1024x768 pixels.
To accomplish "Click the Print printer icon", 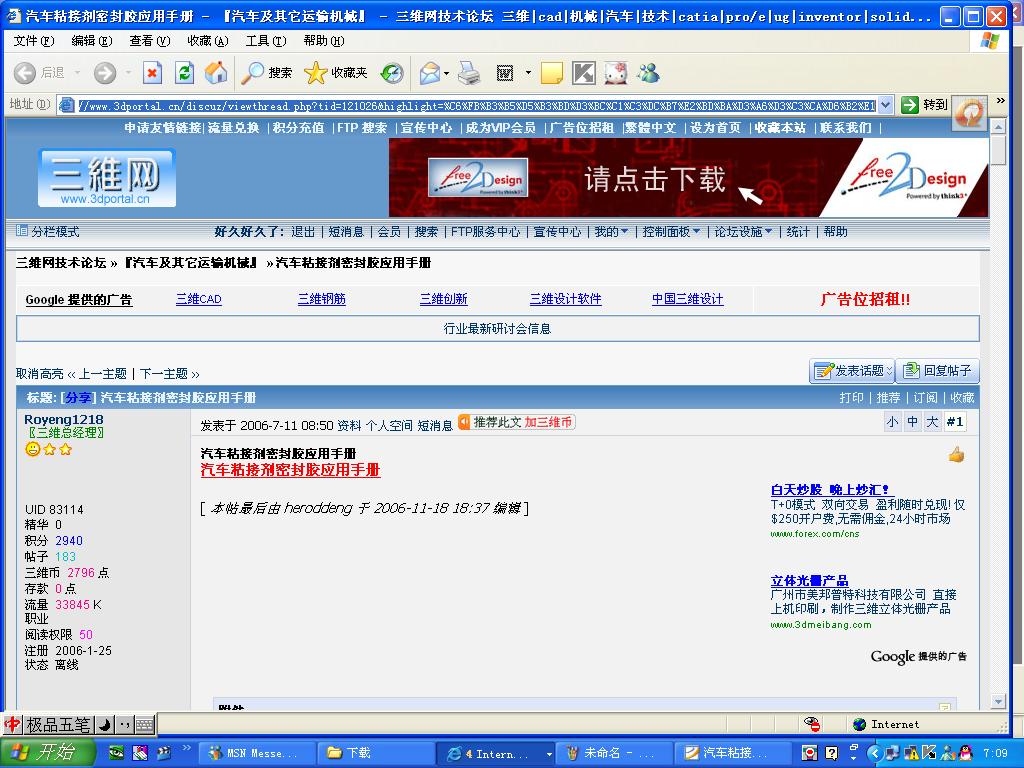I will (469, 72).
